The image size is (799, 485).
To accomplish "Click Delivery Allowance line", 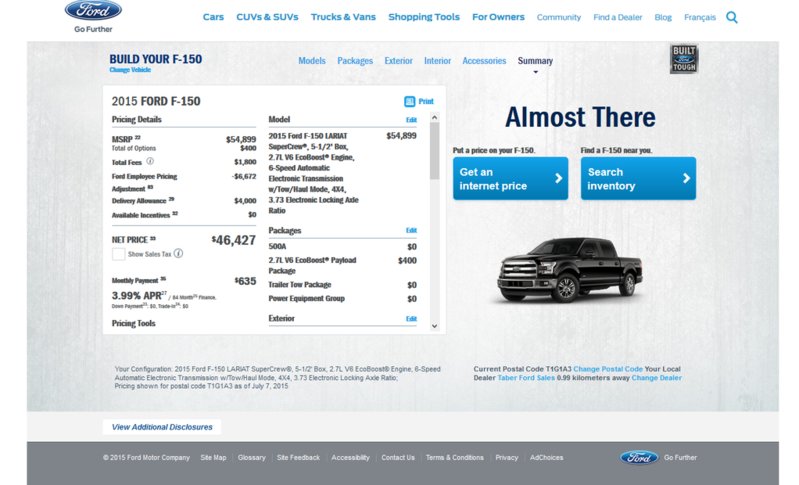I will (x=184, y=201).
